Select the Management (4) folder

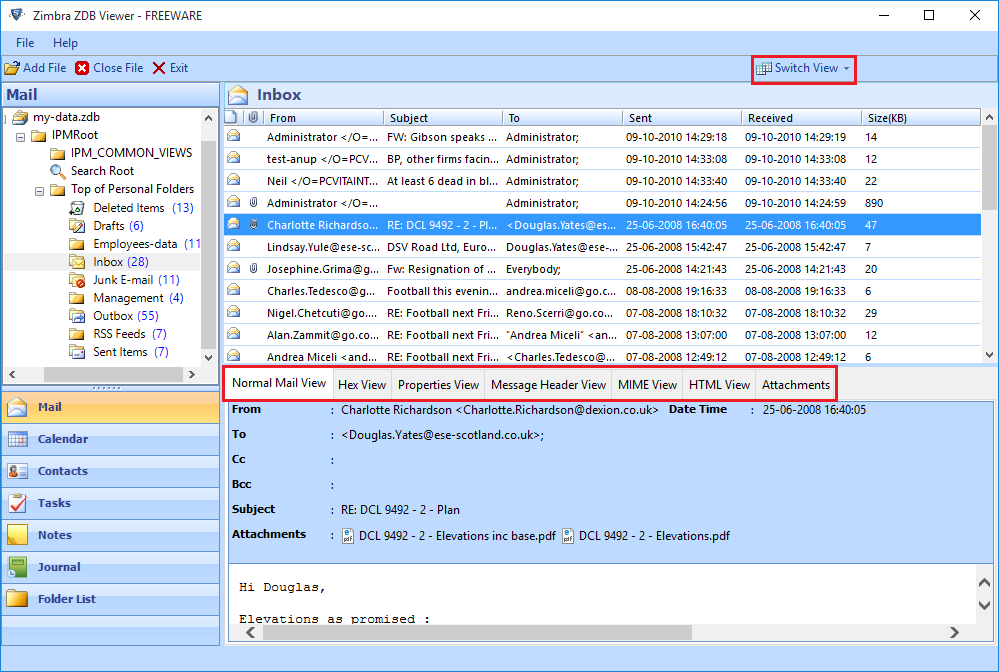click(127, 298)
